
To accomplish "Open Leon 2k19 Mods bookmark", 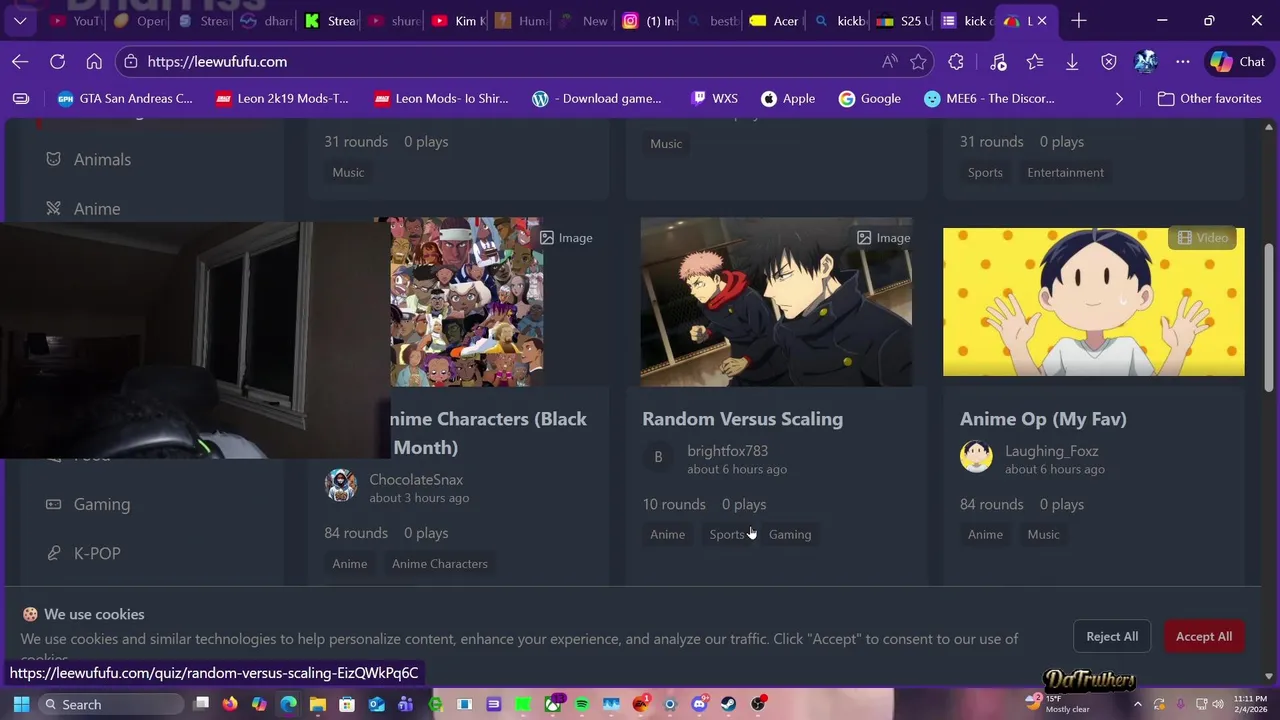I will [x=283, y=99].
